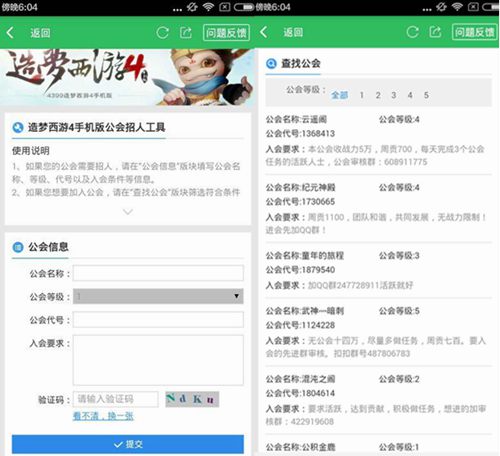This screenshot has width=500, height=456.
Task: Open the 公会等级 dropdown
Action: click(158, 296)
